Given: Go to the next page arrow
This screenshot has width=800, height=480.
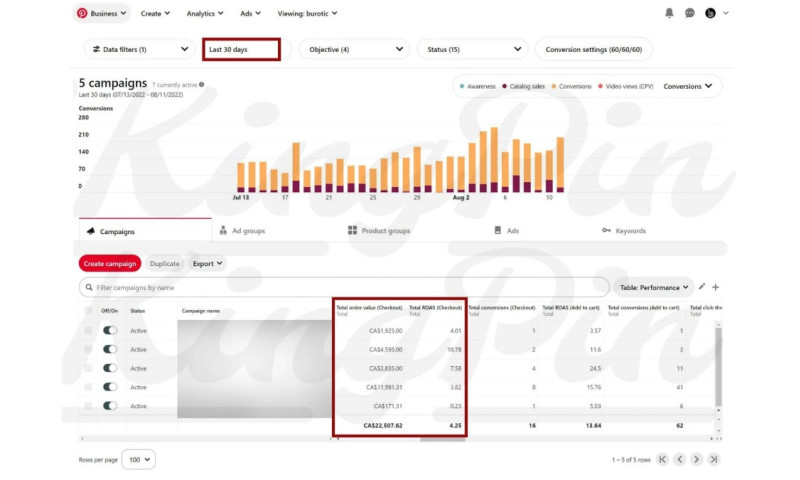Looking at the screenshot, I should point(696,459).
